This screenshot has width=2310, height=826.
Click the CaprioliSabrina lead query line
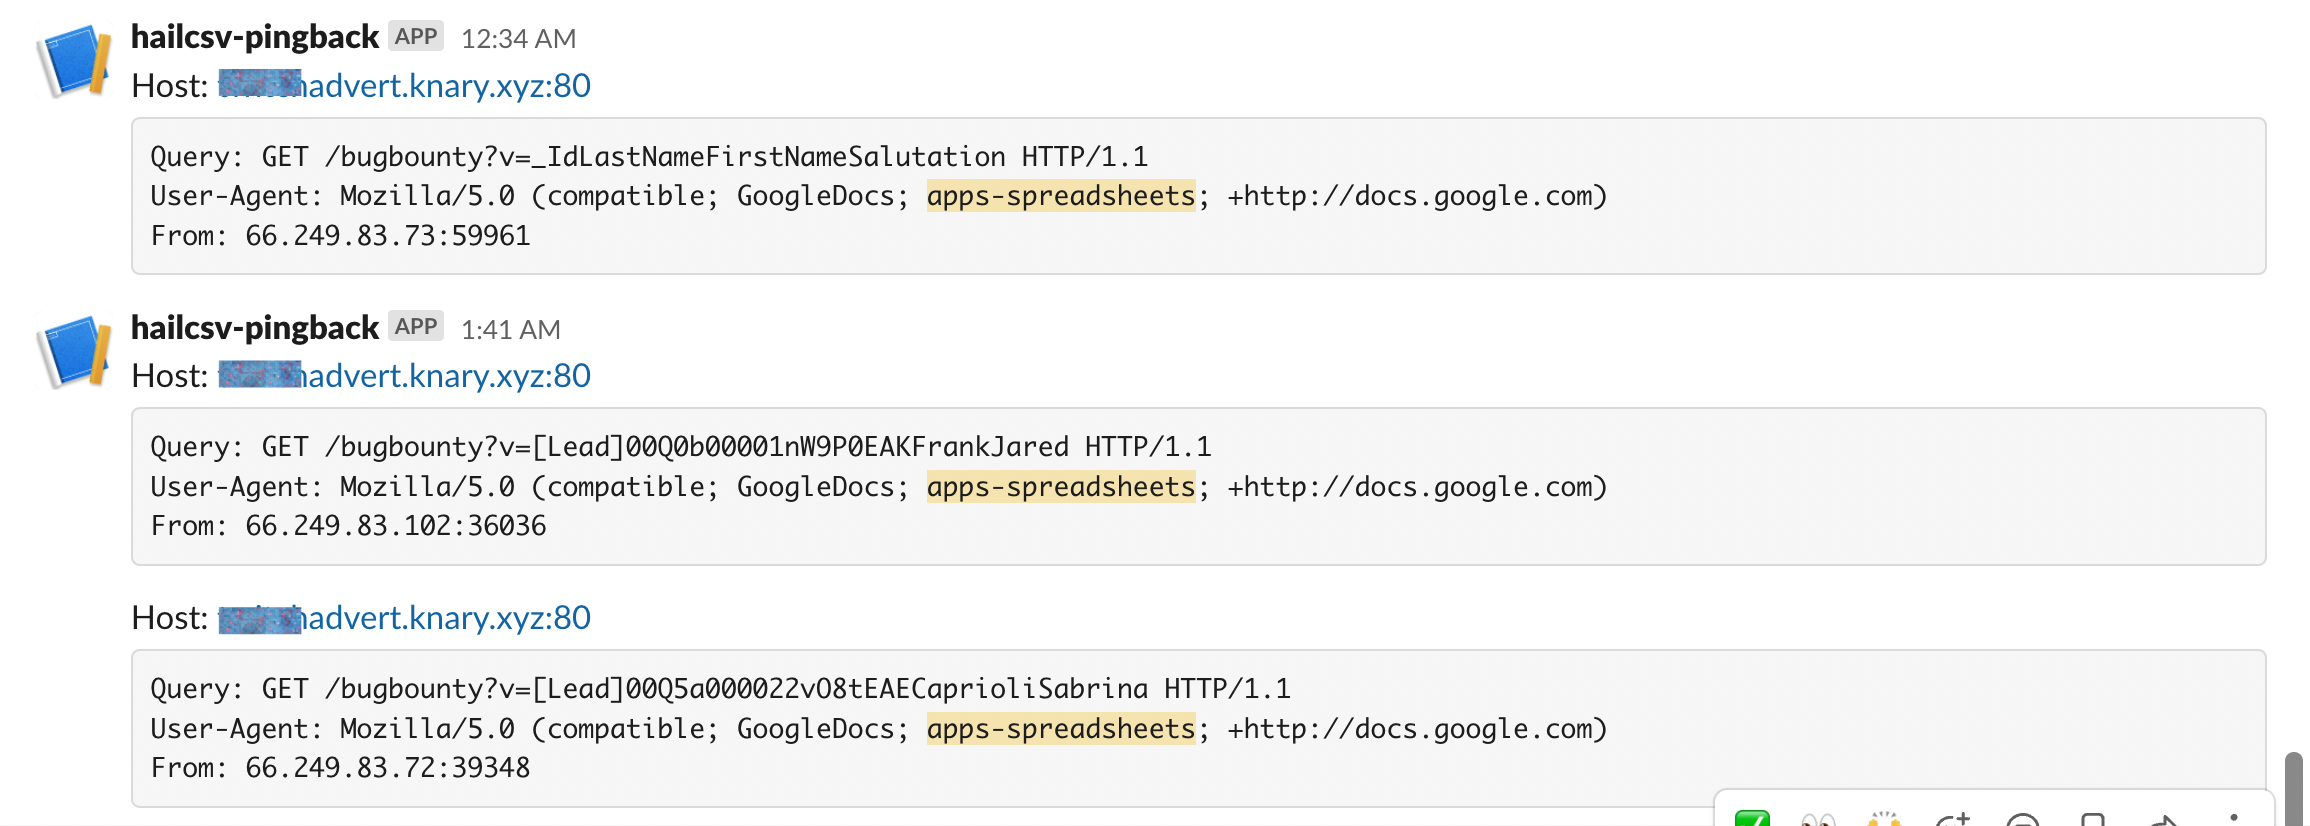click(720, 689)
